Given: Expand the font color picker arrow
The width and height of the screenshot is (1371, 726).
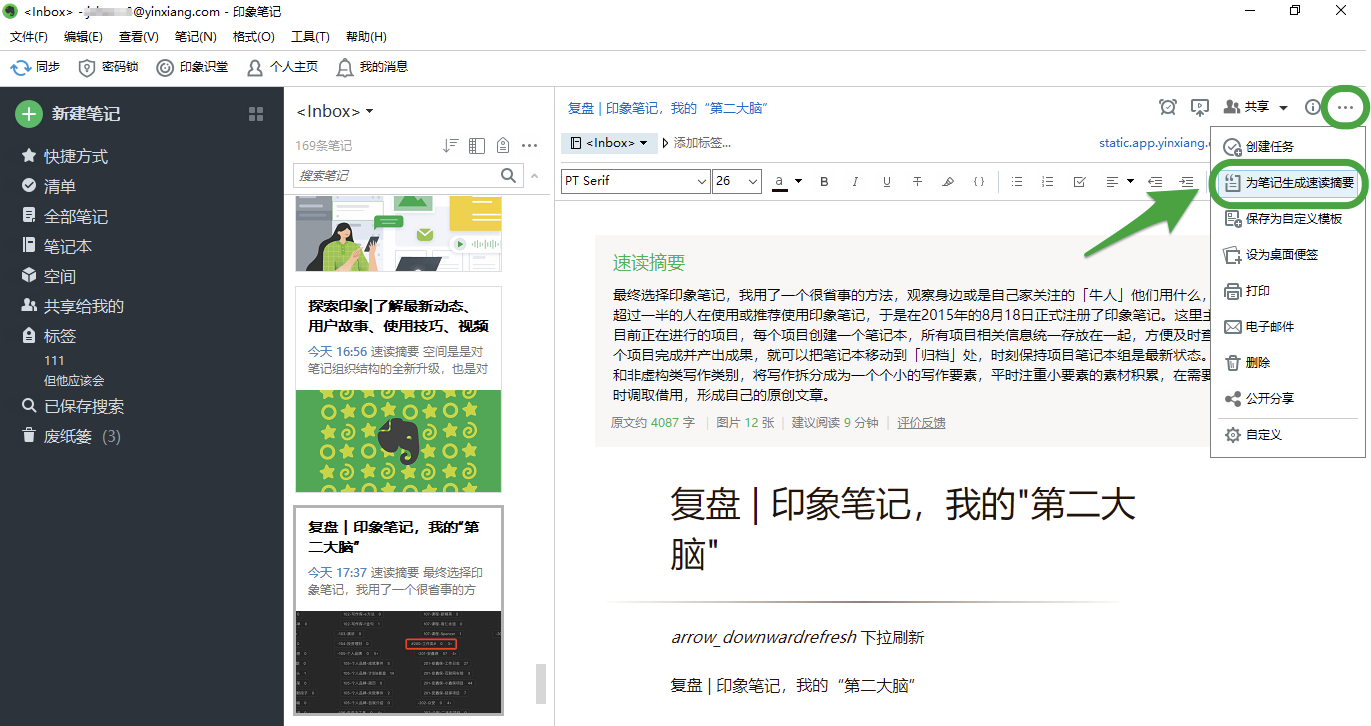Looking at the screenshot, I should tap(798, 181).
